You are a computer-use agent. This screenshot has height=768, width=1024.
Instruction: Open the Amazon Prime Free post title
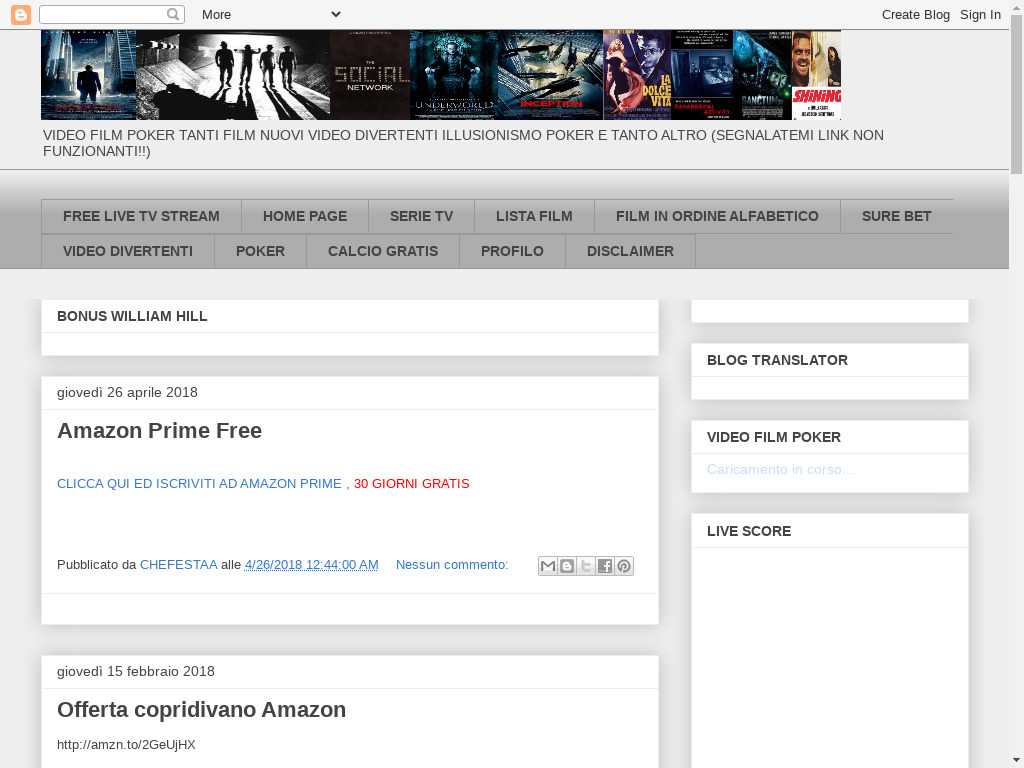click(x=159, y=431)
